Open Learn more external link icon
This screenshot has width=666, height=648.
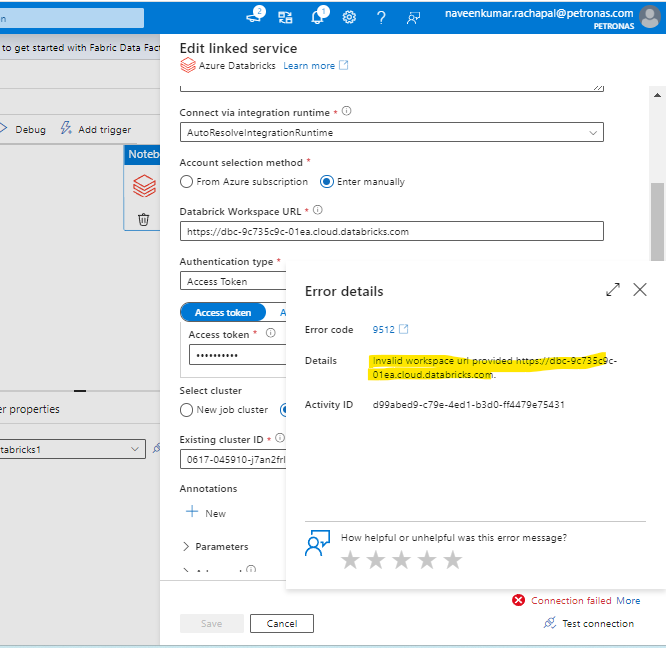pos(344,65)
